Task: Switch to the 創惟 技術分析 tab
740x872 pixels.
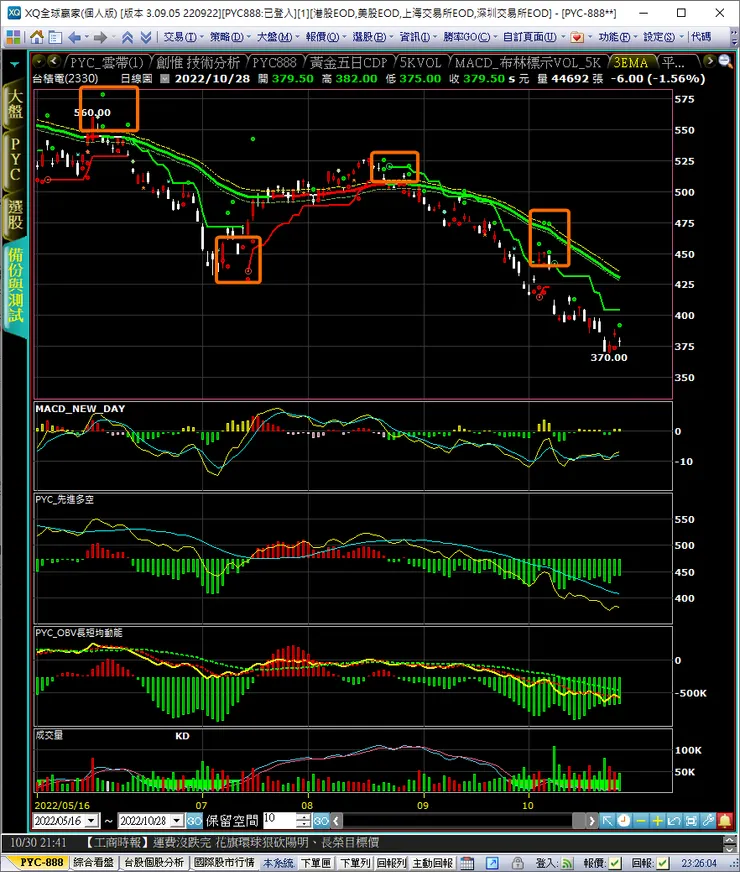Action: [x=198, y=62]
